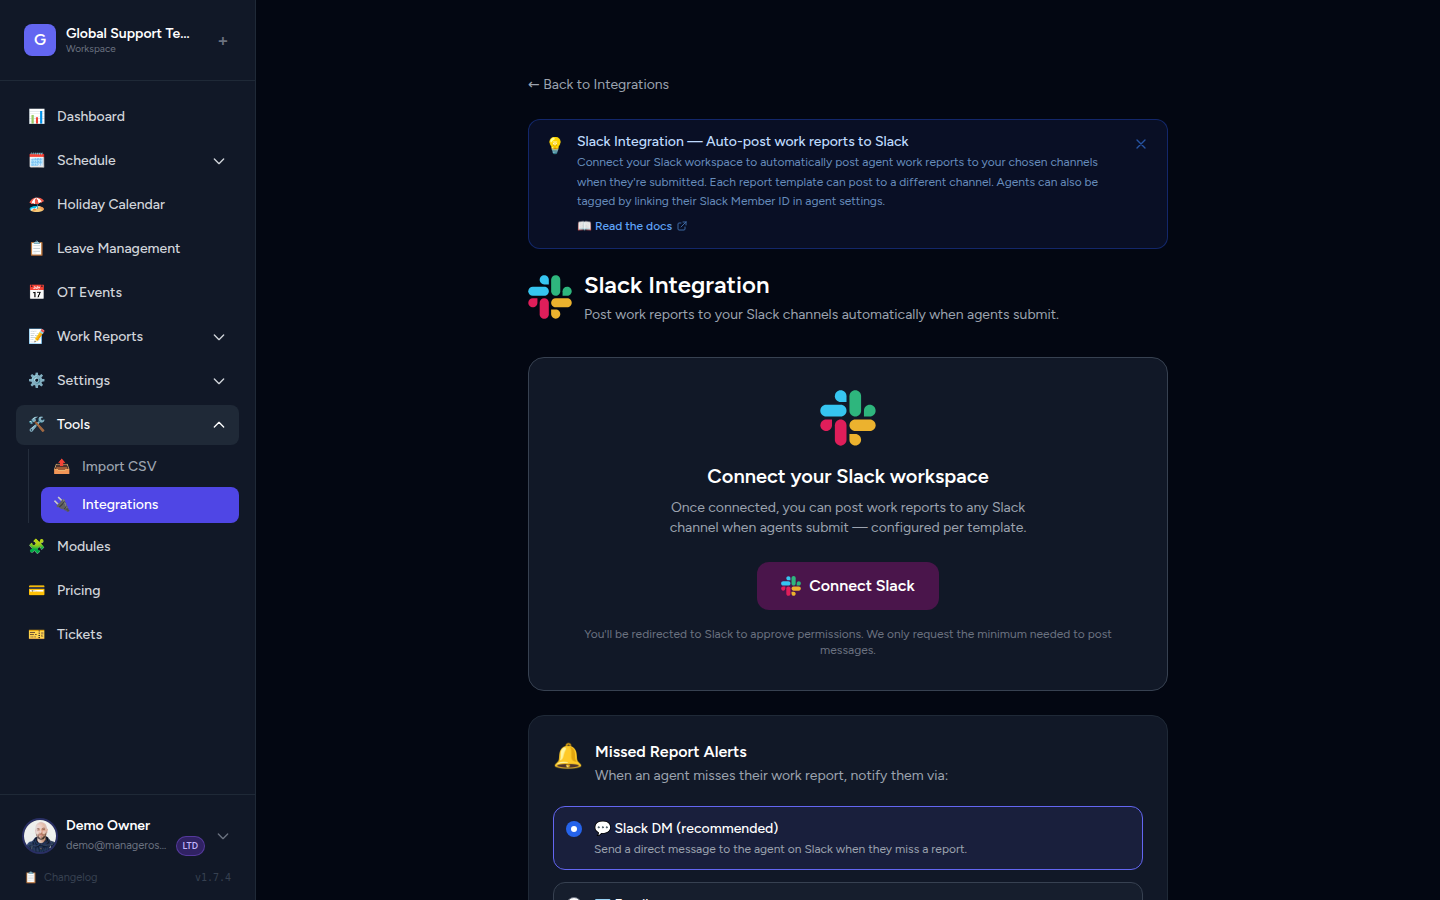Open the Read the docs link

pos(632,226)
